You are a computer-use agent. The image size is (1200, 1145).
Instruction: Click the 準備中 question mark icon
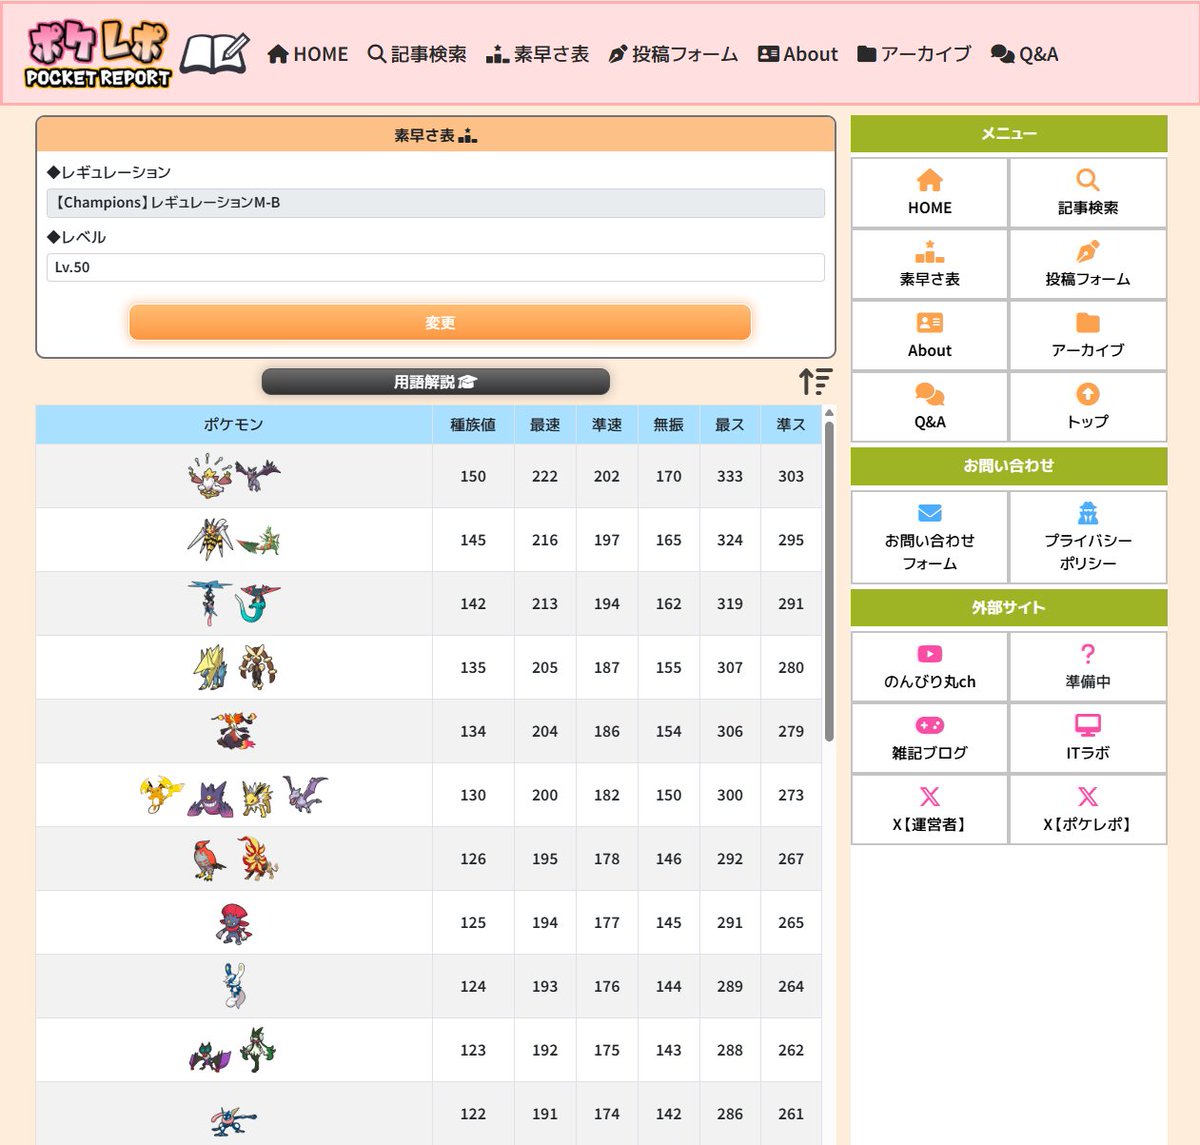tap(1088, 654)
